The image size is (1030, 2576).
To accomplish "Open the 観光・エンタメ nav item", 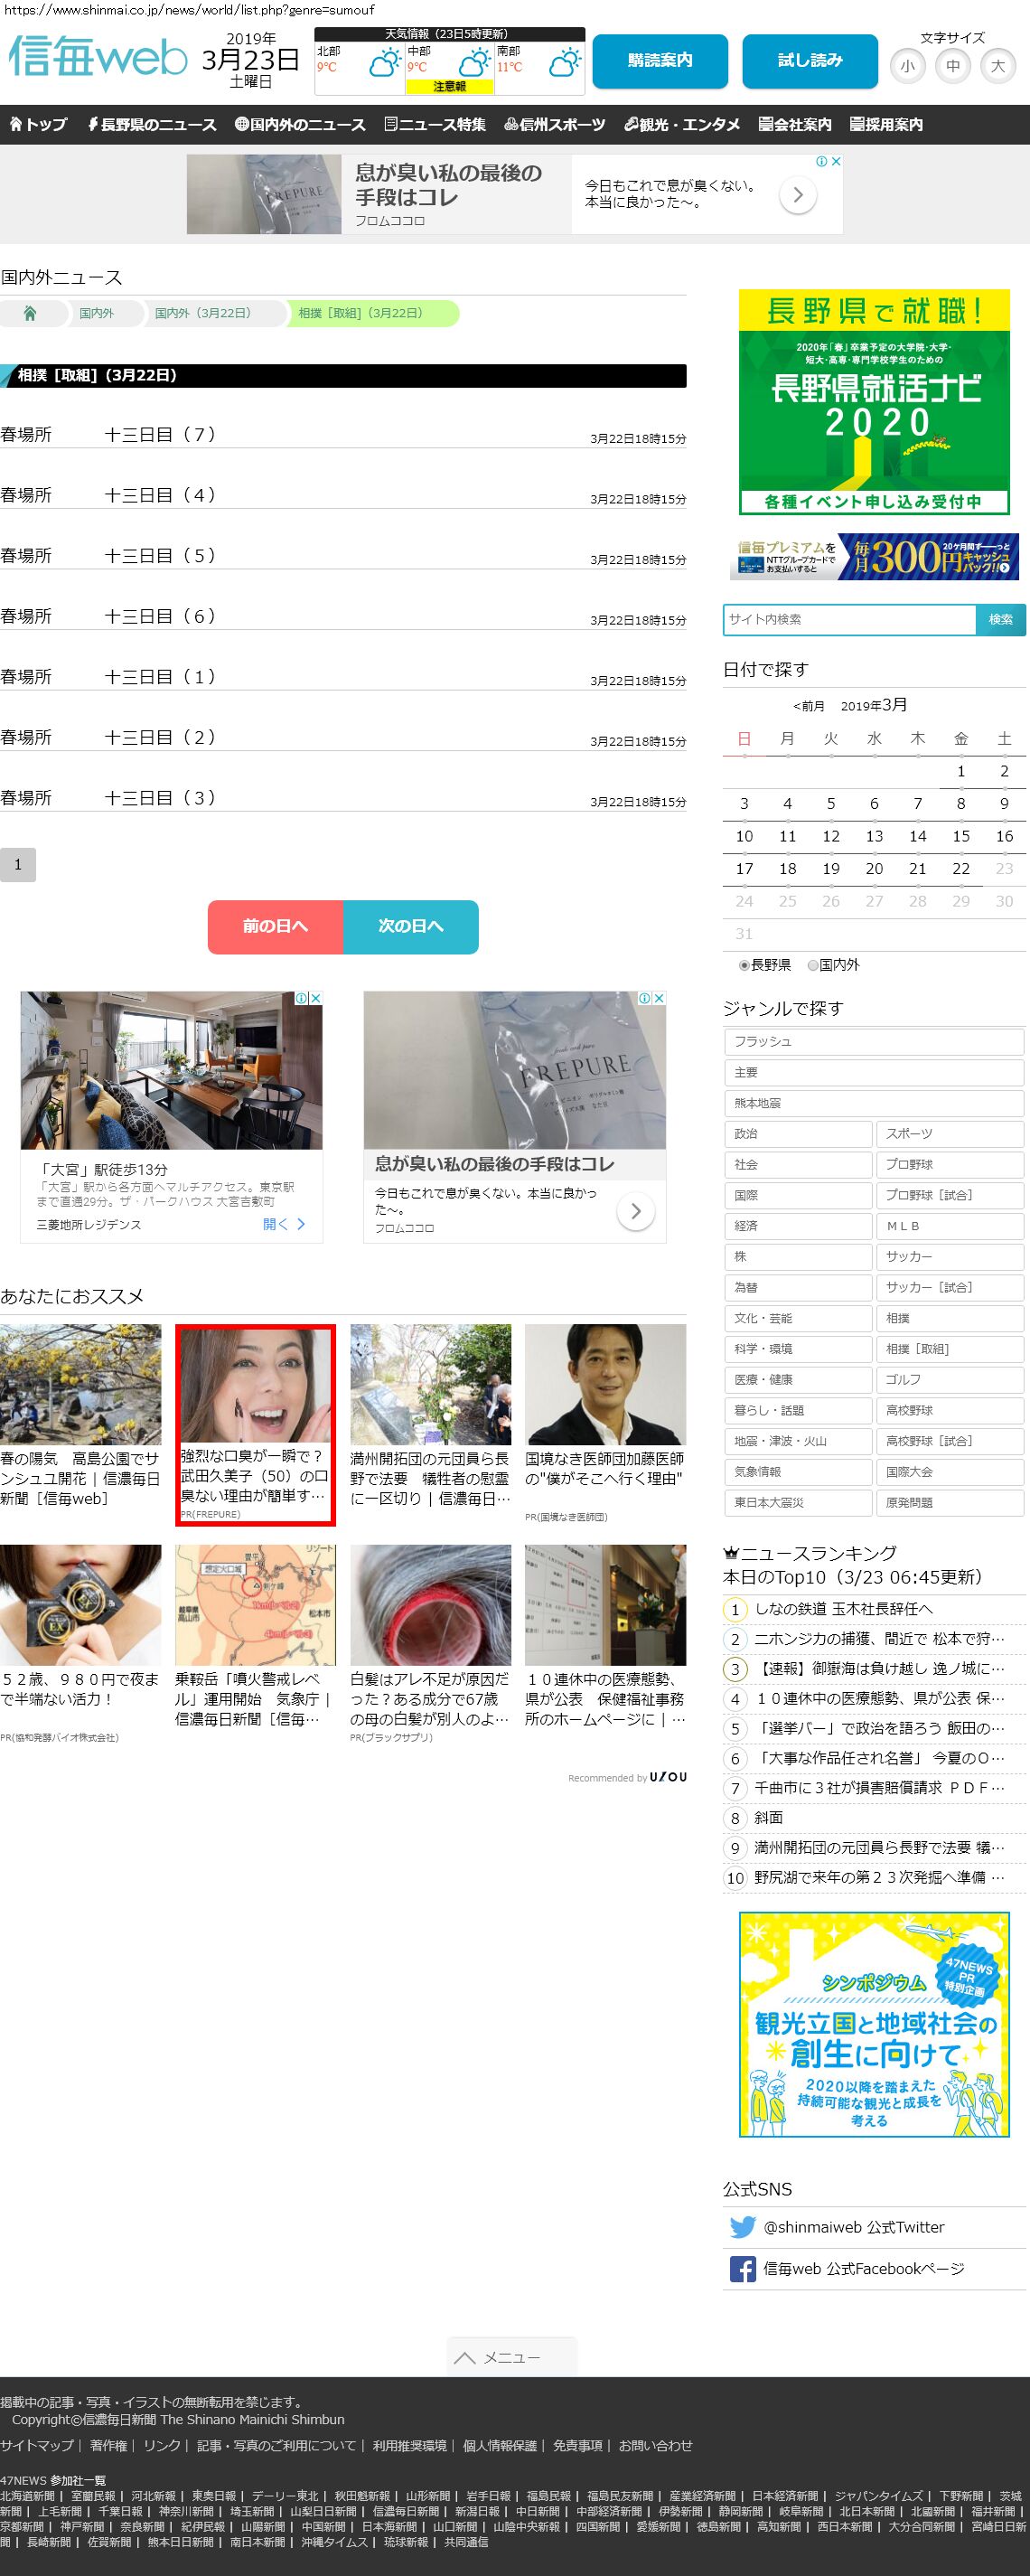I will pyautogui.click(x=682, y=124).
